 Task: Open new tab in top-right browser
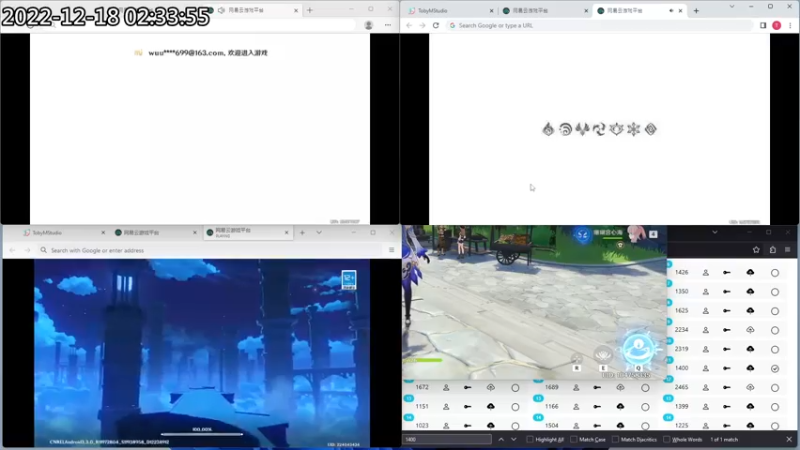coord(696,10)
